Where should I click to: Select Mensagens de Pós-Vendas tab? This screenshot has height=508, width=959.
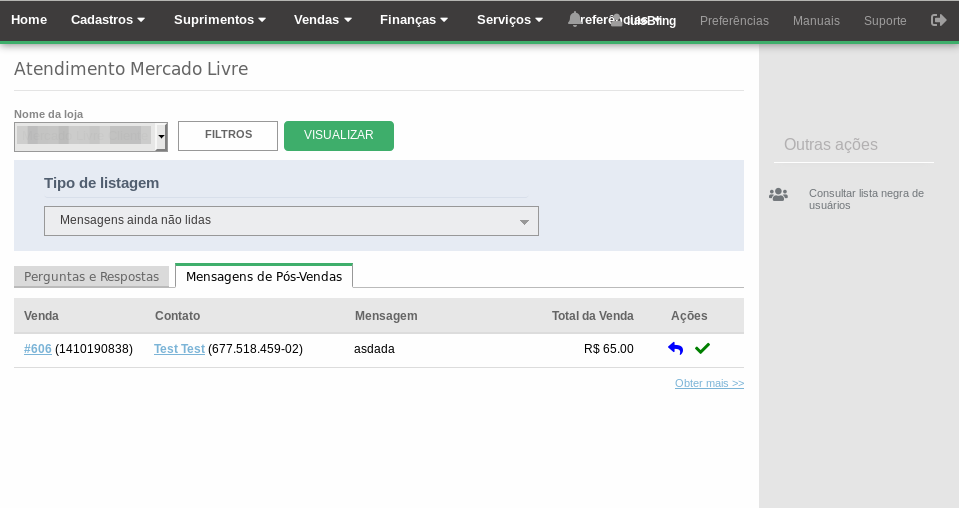264,276
